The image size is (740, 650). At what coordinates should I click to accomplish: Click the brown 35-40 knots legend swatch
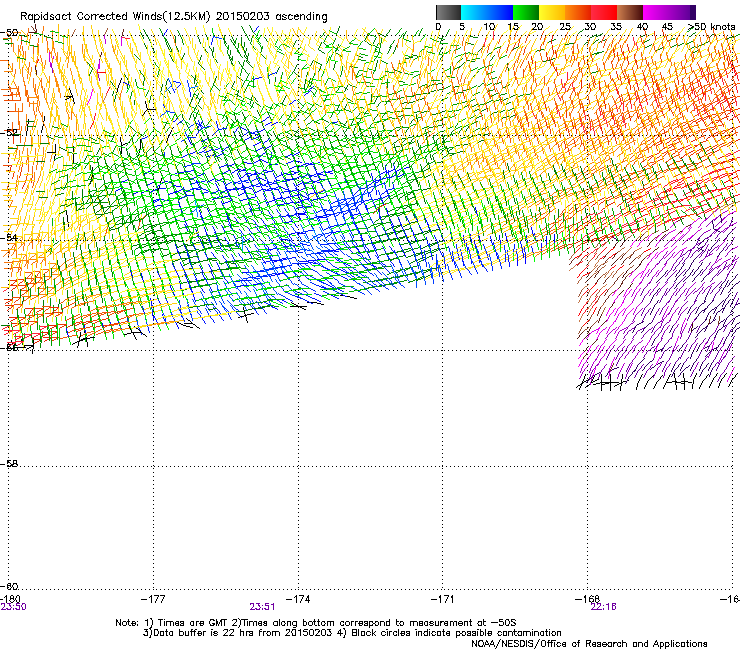630,12
